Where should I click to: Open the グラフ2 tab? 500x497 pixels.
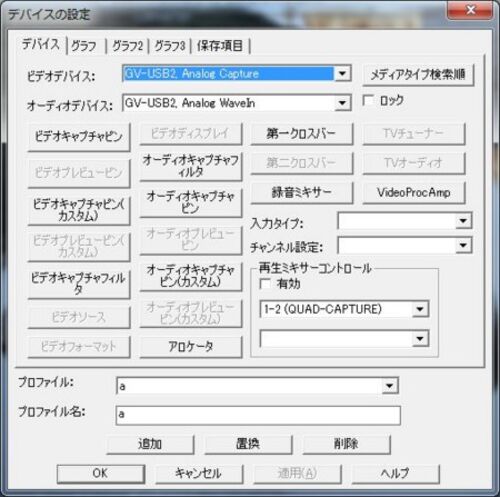tap(127, 46)
